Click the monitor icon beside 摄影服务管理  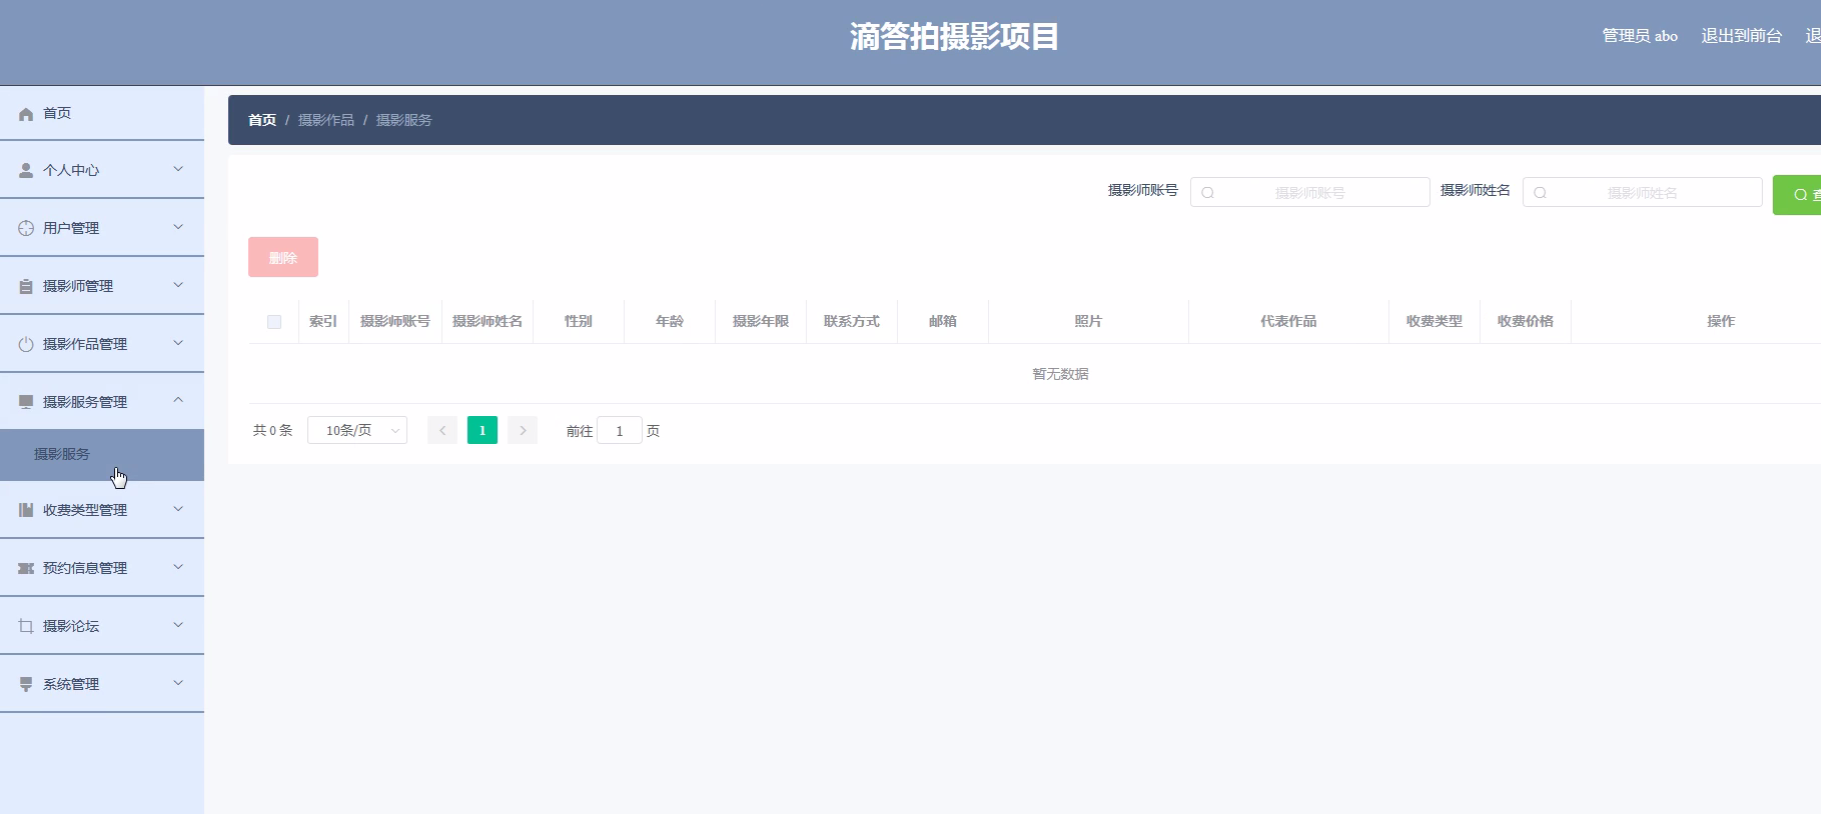[x=26, y=402]
